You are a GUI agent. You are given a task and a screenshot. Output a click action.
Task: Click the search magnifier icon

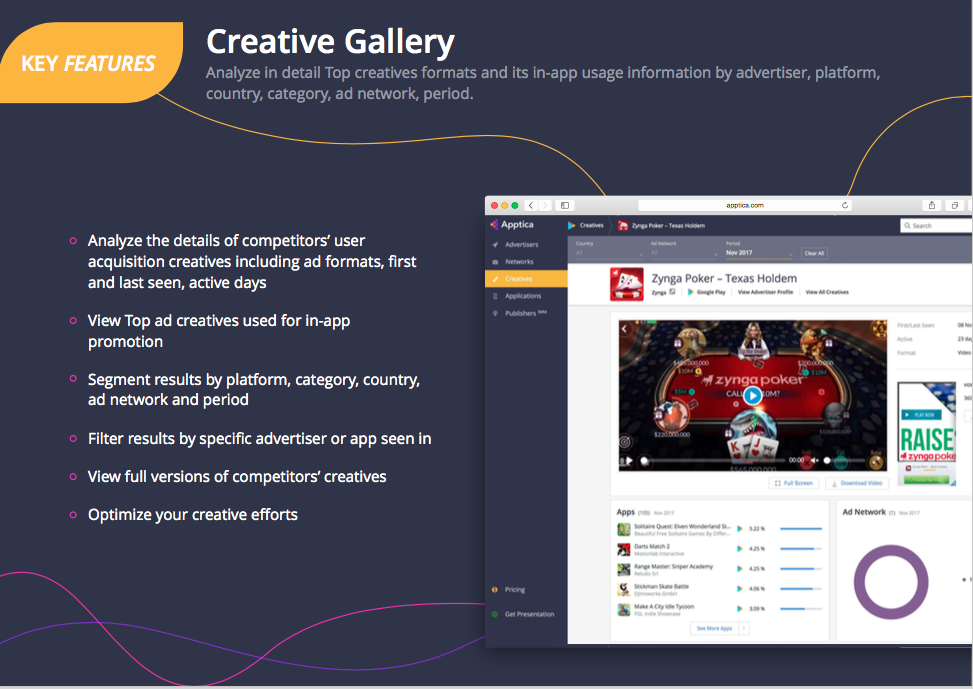click(907, 225)
